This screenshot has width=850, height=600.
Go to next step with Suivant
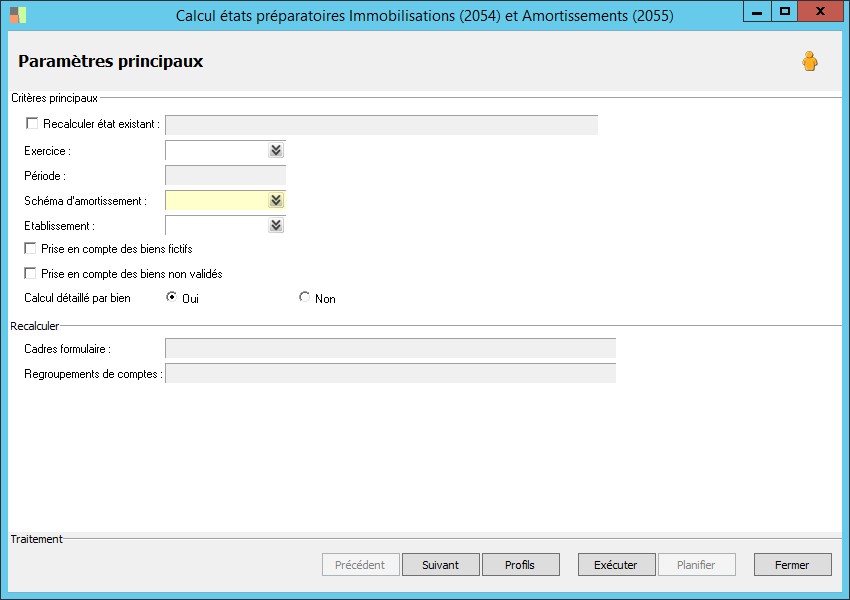[441, 565]
